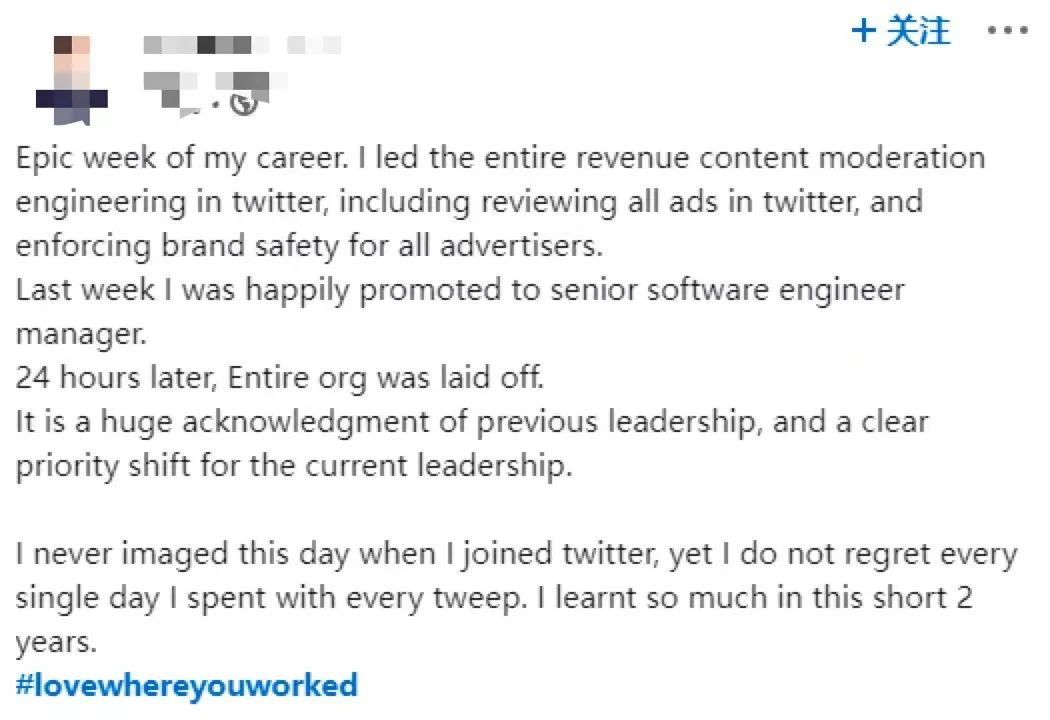Click the line starting "engineering in twitter"
Viewport: 1050px width, 720px height.
pyautogui.click(x=469, y=202)
